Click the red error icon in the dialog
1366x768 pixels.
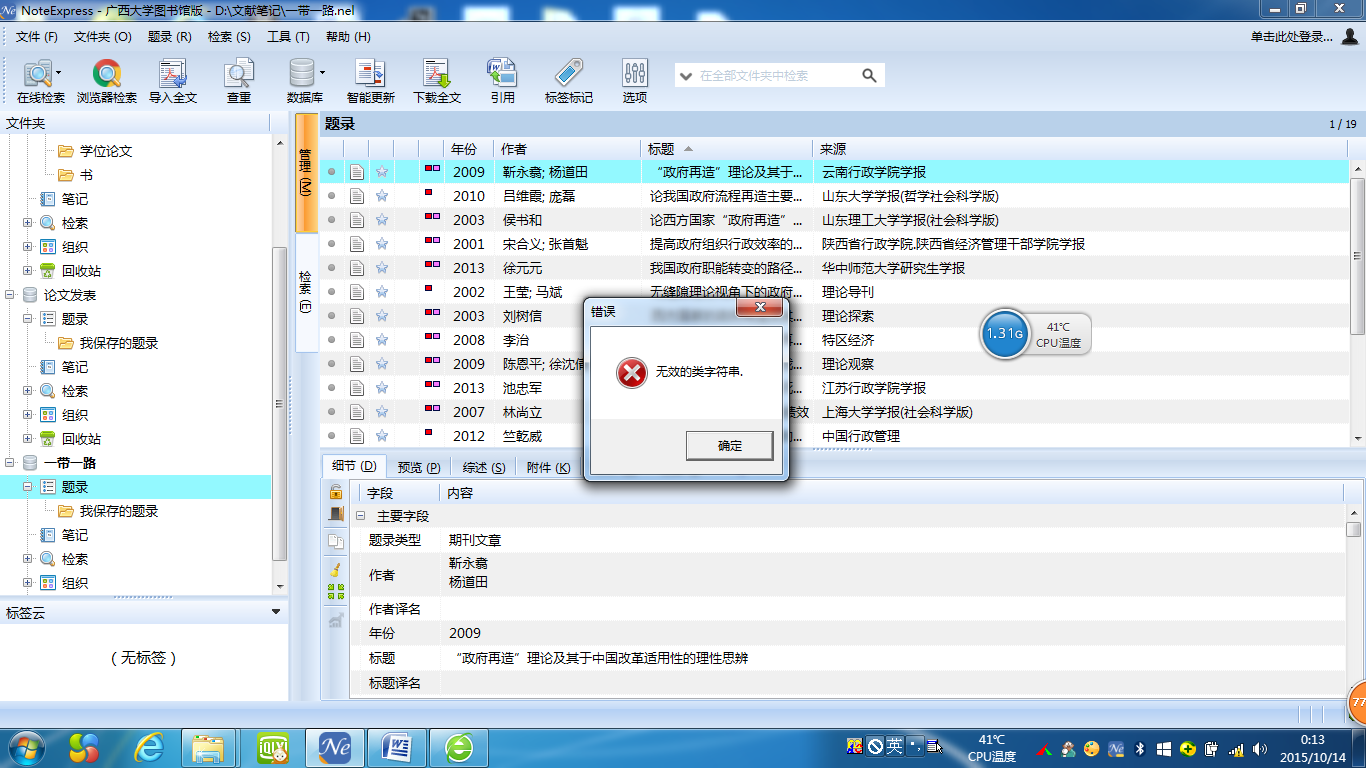pos(631,373)
